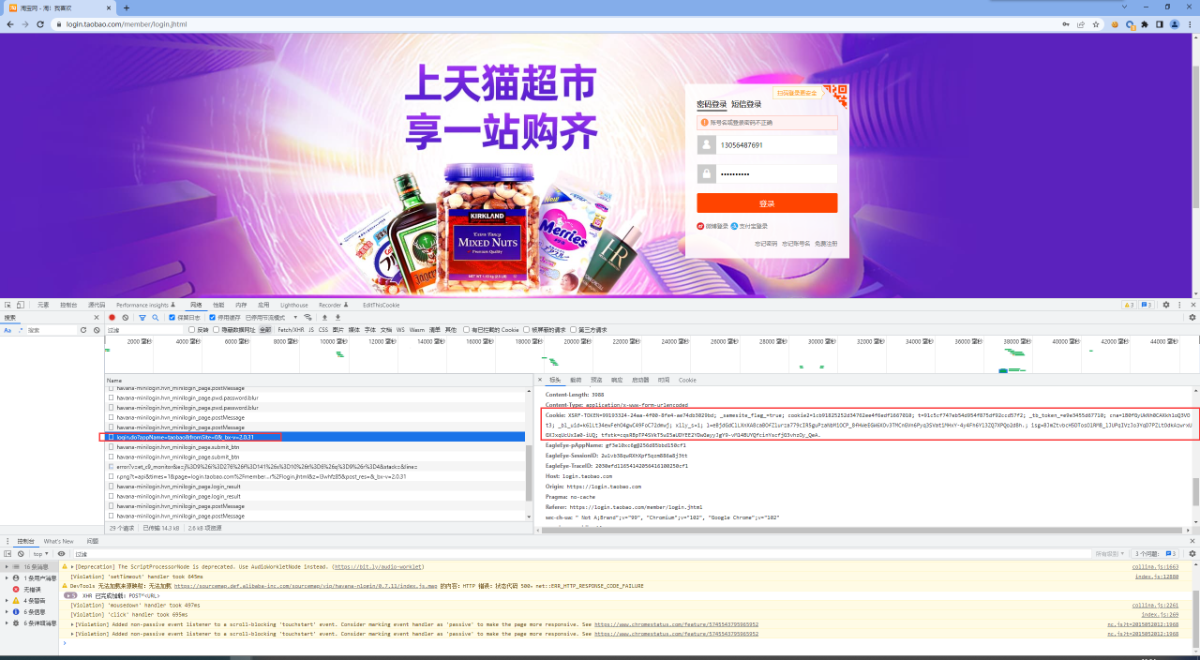Open the console context 'top' dropdown
1200x660 pixels.
42,553
